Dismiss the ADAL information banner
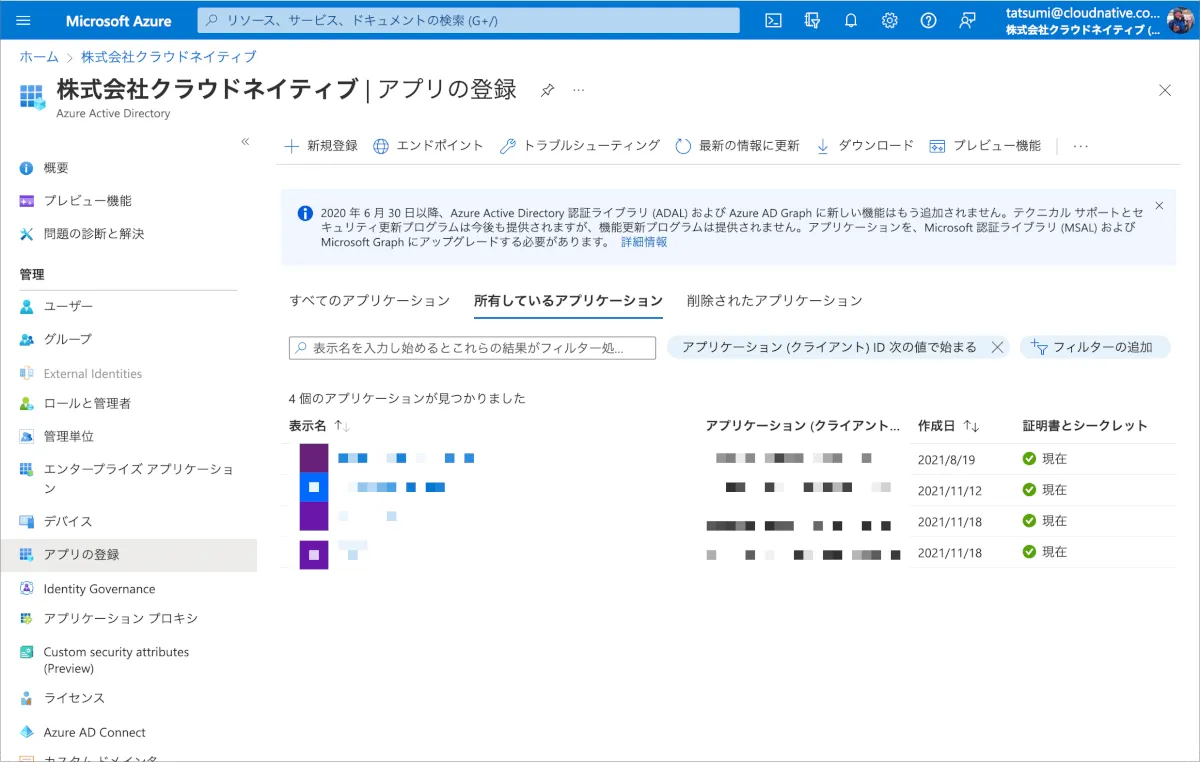 pyautogui.click(x=1159, y=205)
